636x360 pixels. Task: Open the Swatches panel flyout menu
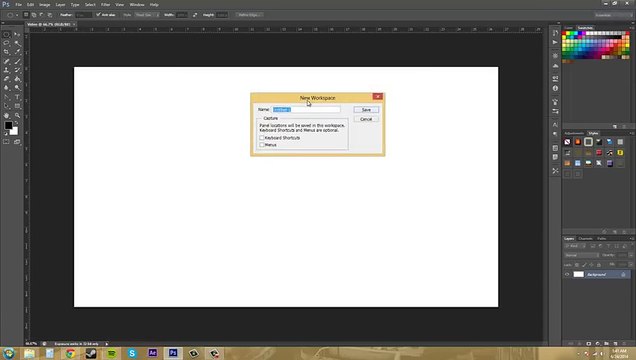click(632, 28)
